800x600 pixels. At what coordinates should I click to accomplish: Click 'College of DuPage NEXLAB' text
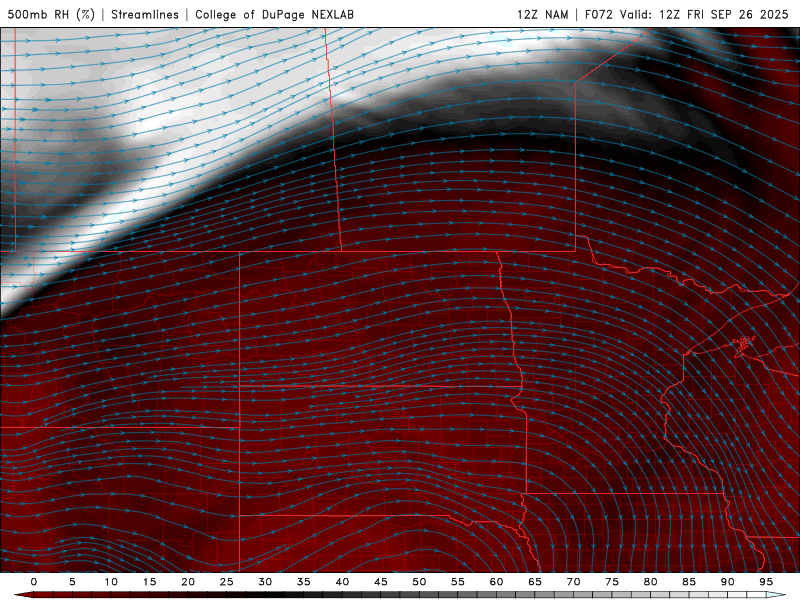coord(274,14)
